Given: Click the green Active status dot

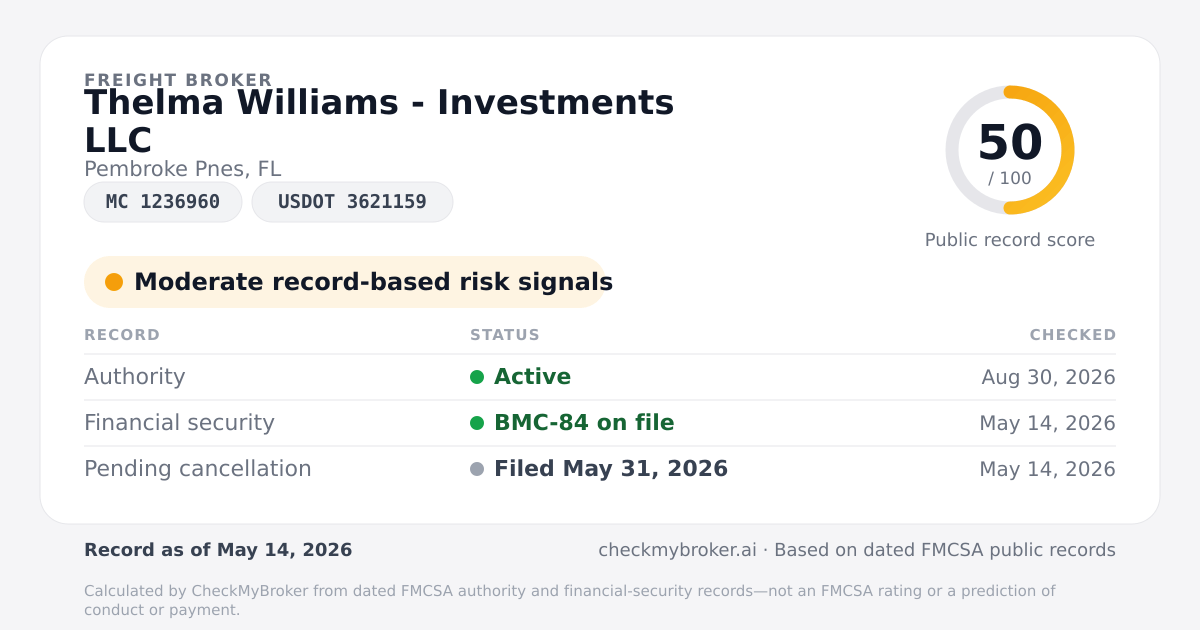Looking at the screenshot, I should [x=477, y=377].
